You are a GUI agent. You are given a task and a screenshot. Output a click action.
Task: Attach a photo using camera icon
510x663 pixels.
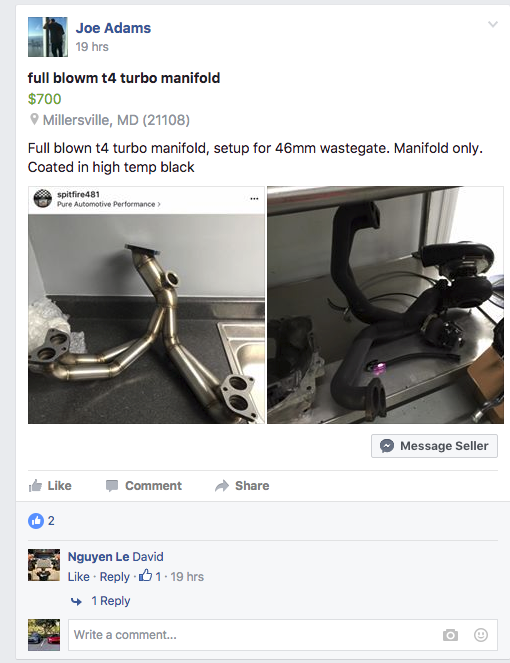coord(450,635)
